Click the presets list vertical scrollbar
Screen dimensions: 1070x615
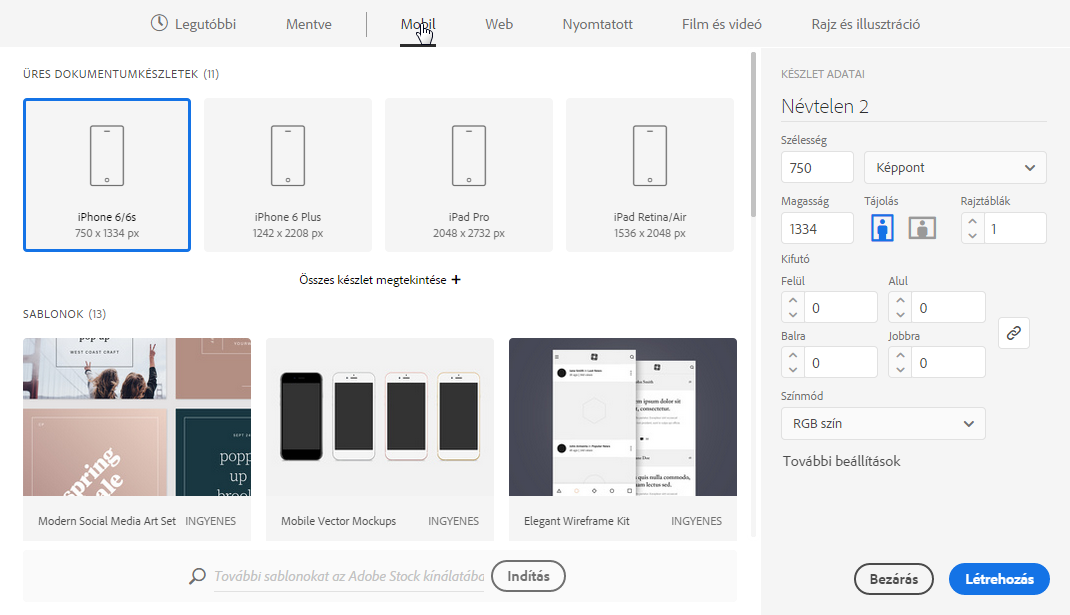click(753, 134)
